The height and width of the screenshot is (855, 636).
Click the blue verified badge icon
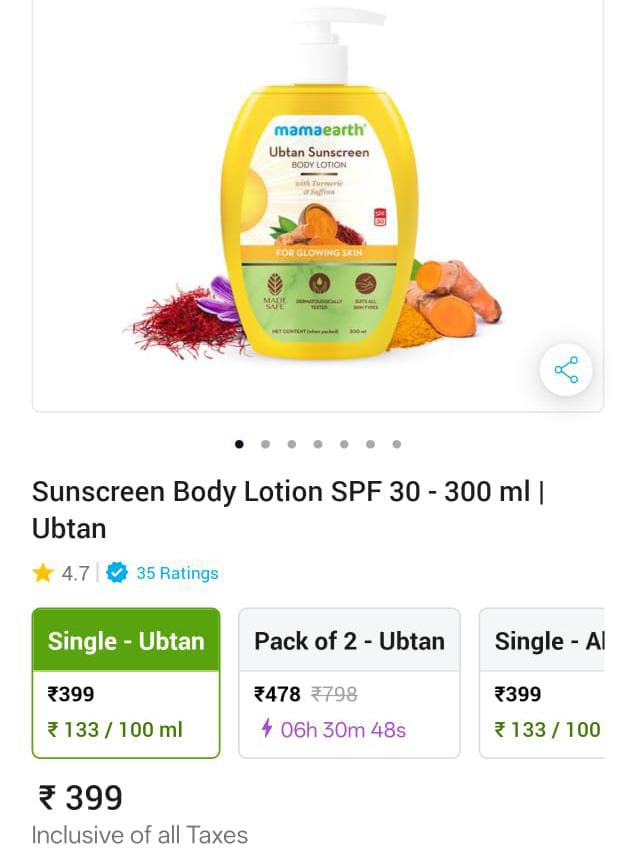pyautogui.click(x=117, y=573)
